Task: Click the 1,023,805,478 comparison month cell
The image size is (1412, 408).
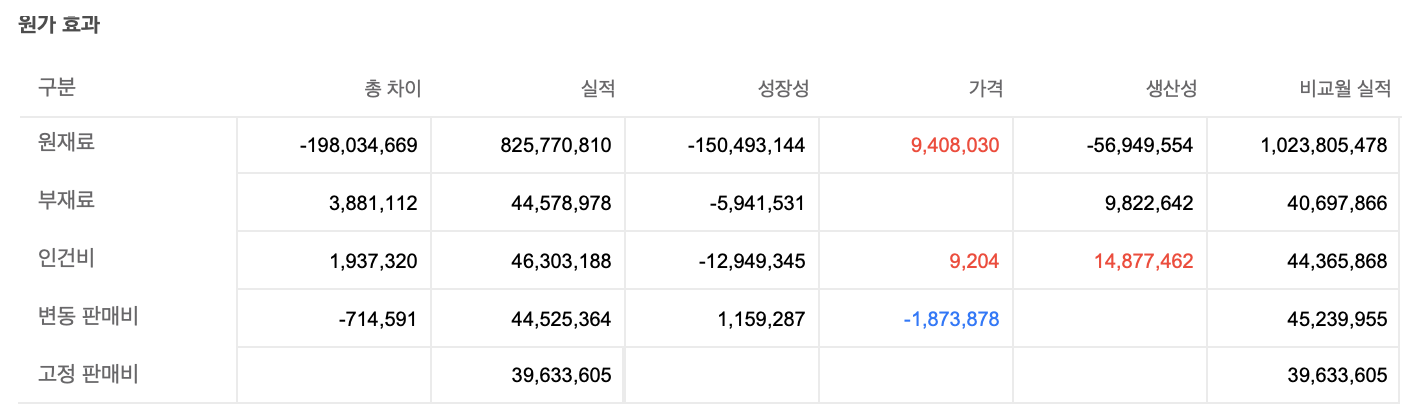Action: coord(1323,145)
